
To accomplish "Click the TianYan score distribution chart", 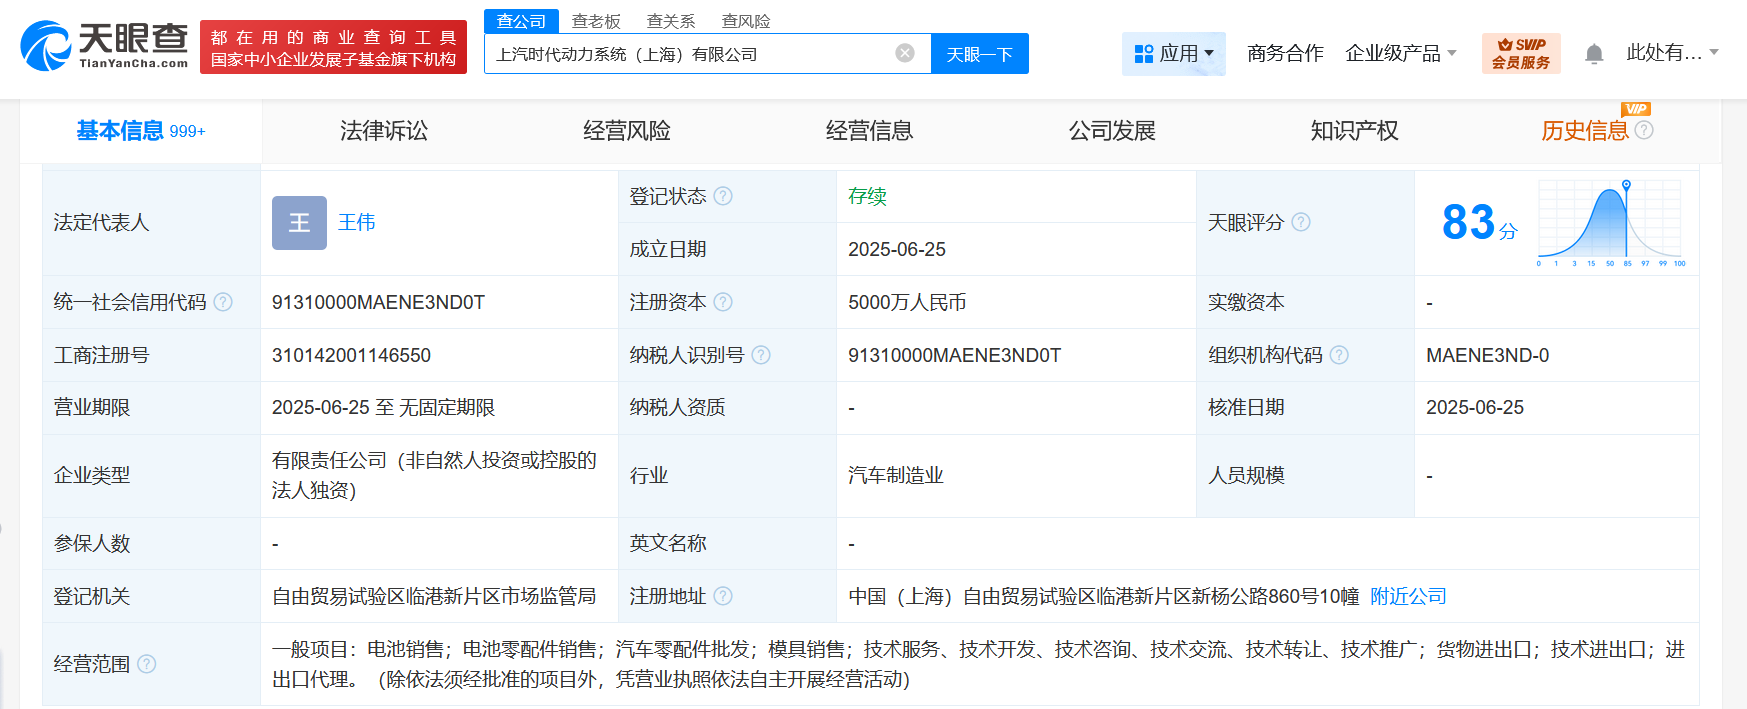I will click(1611, 223).
